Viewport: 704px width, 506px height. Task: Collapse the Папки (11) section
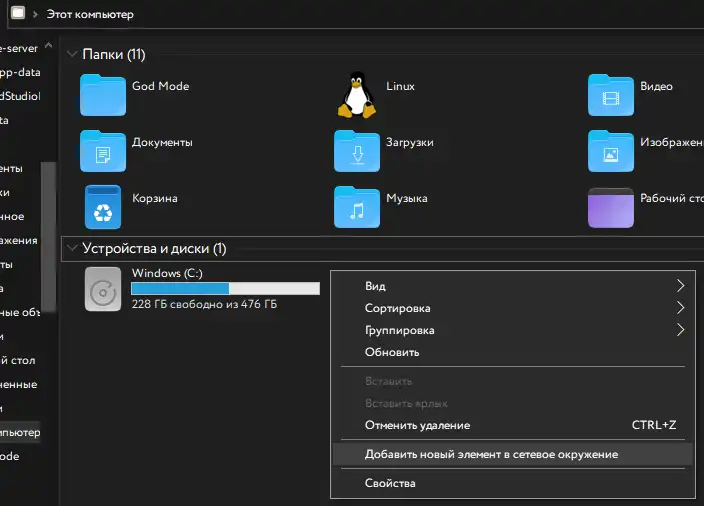coord(72,54)
